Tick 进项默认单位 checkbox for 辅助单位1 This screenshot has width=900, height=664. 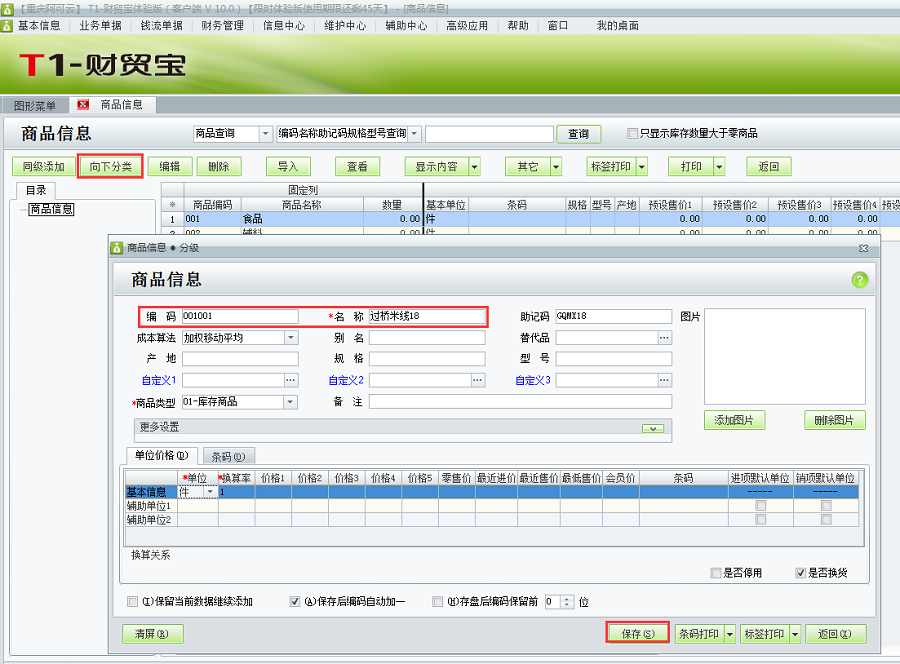[761, 506]
